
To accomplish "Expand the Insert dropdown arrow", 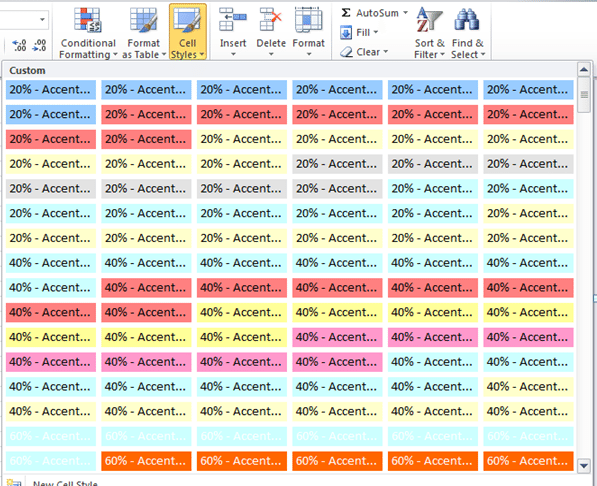I will click(233, 54).
